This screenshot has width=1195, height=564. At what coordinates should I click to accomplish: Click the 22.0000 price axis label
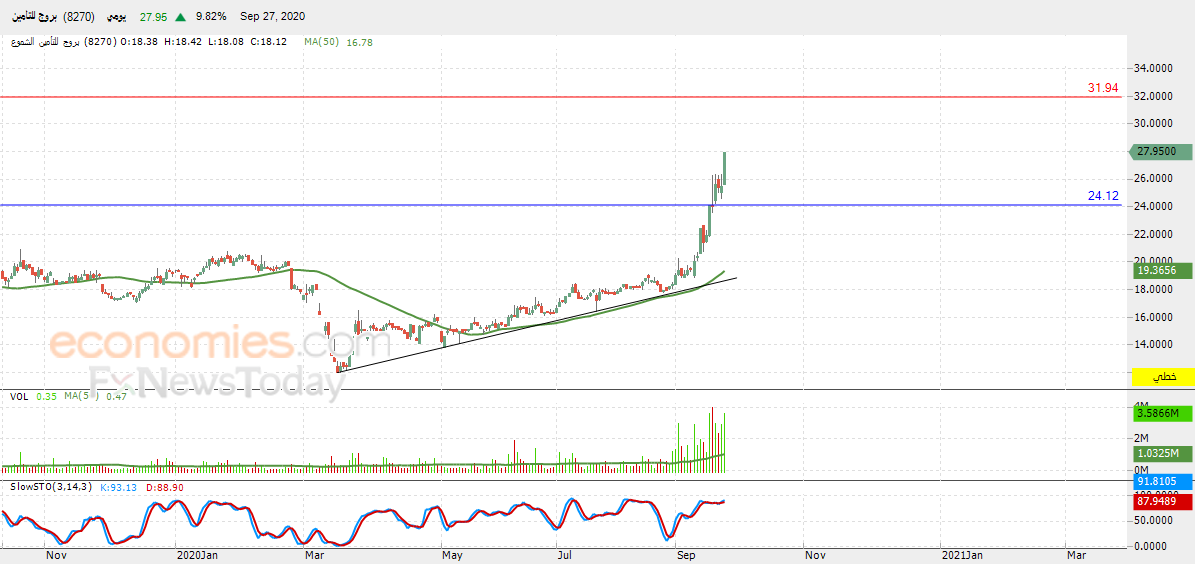tap(1155, 234)
